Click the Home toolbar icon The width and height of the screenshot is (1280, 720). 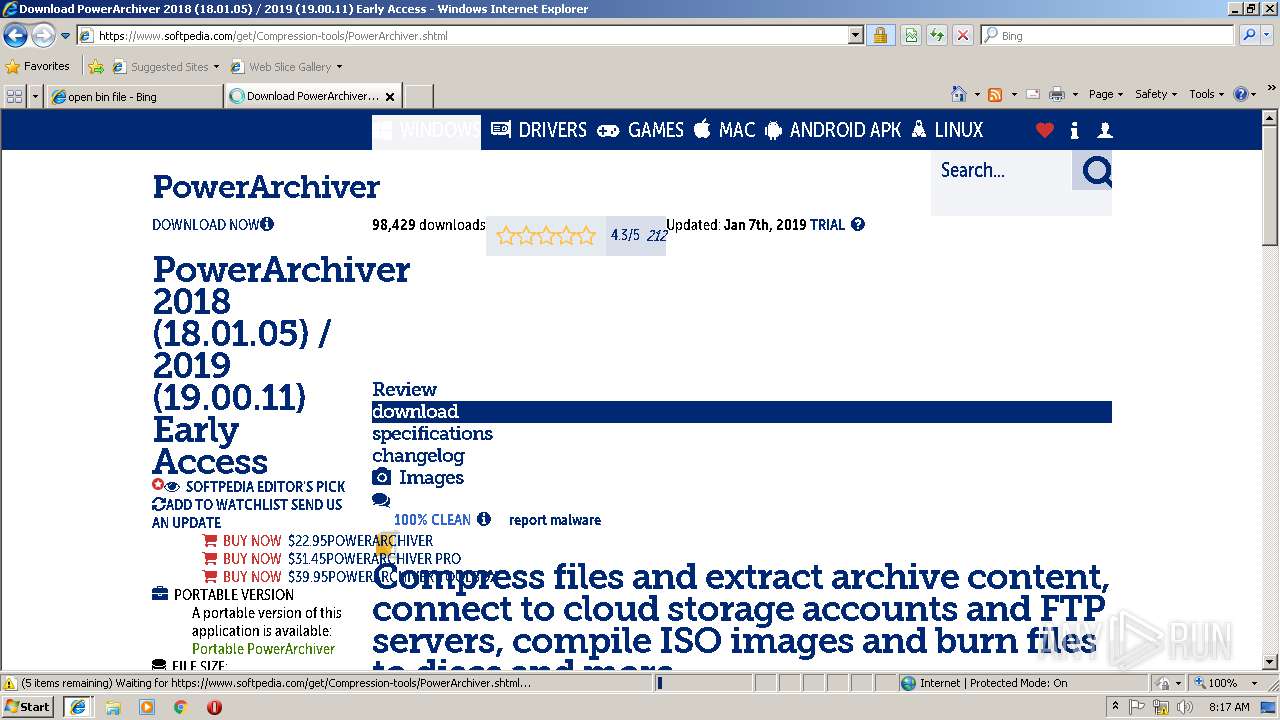click(x=959, y=94)
